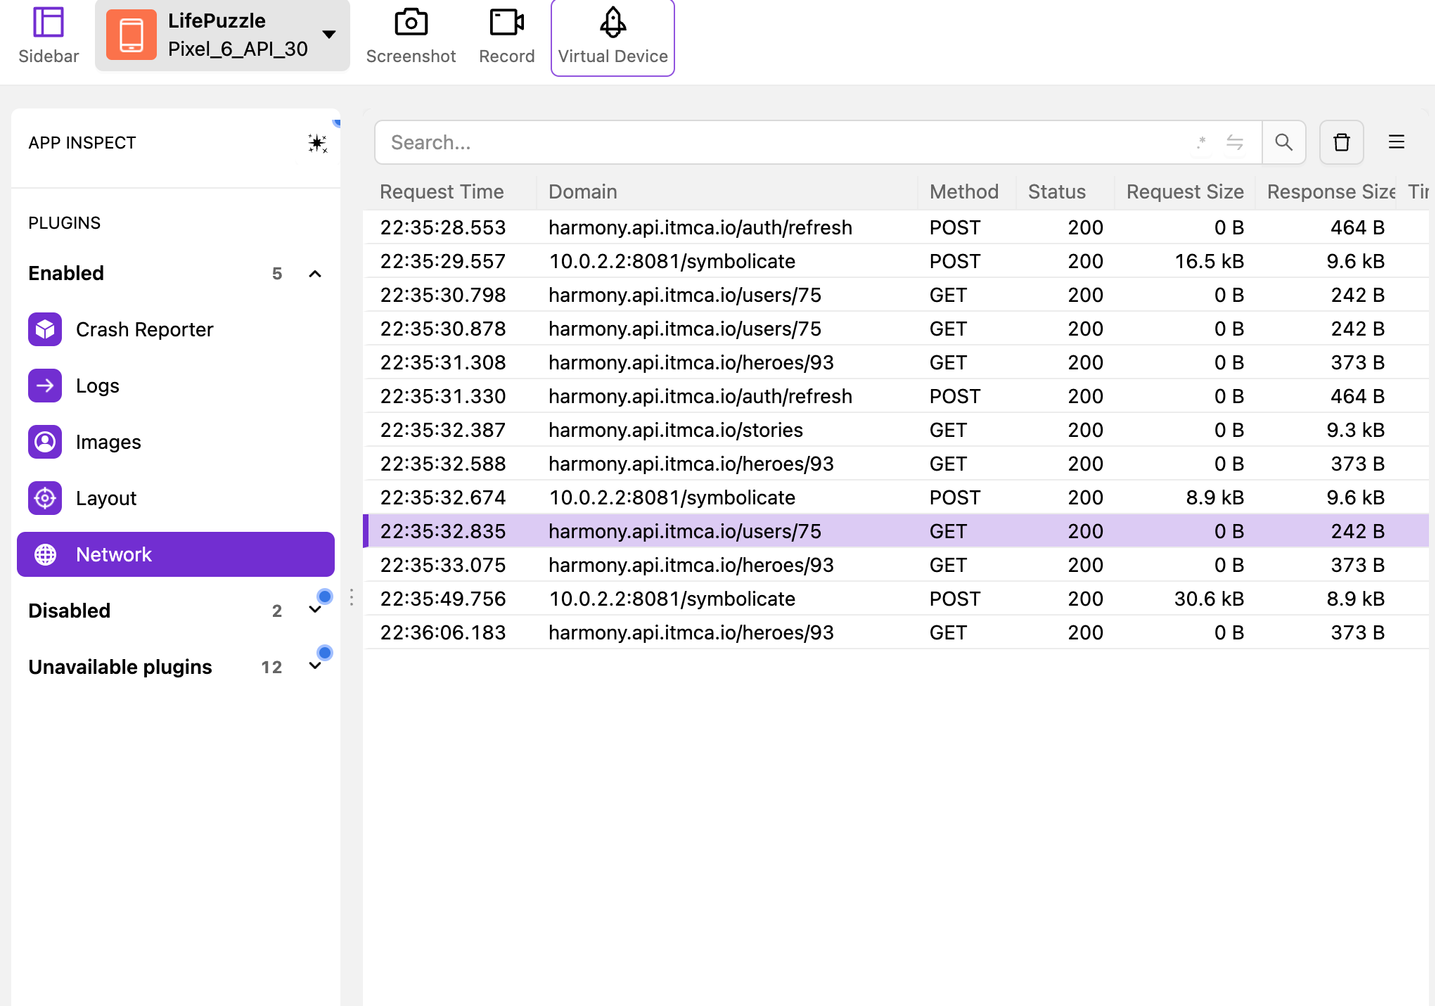Select the 22:35:29.557 symbolicate request
This screenshot has width=1435, height=1006.
(896, 261)
